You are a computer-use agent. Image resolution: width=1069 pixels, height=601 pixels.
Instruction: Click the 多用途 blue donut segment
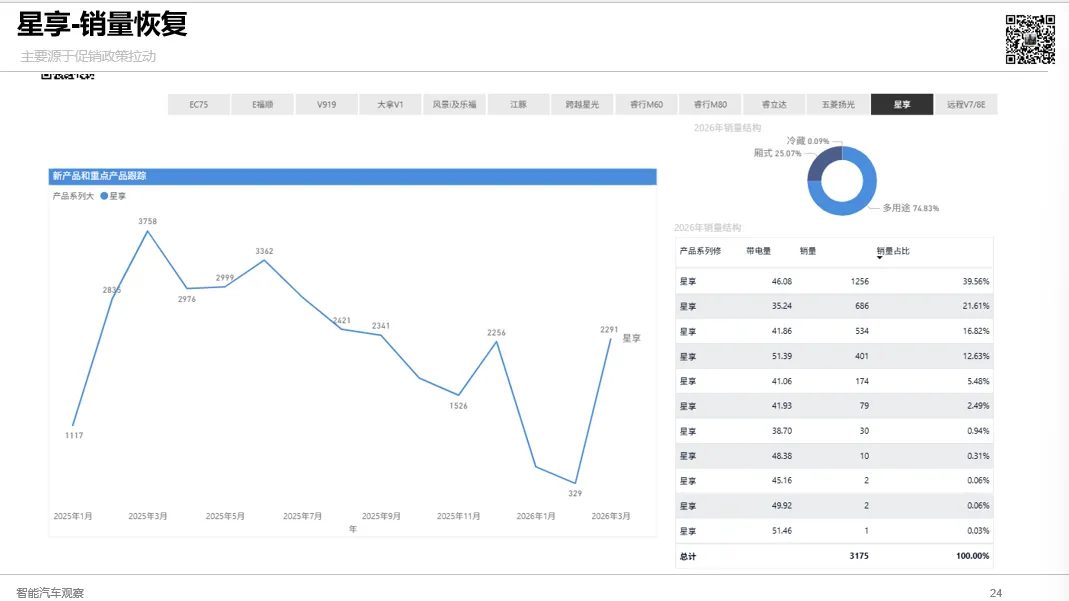pyautogui.click(x=860, y=201)
